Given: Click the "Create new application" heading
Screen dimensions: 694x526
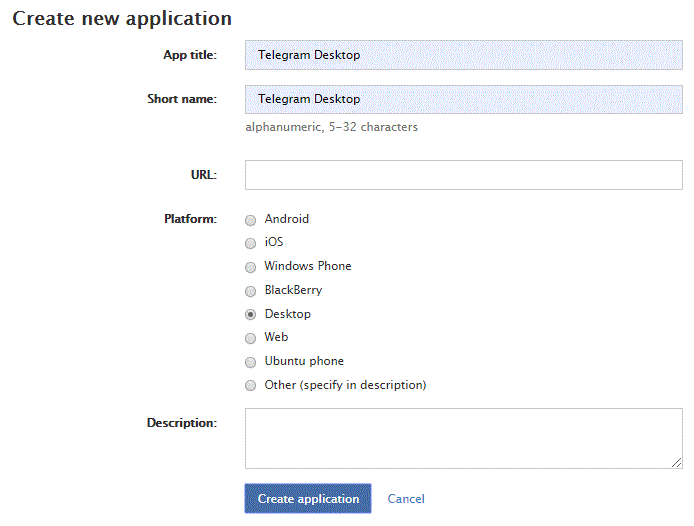Looking at the screenshot, I should pos(122,19).
